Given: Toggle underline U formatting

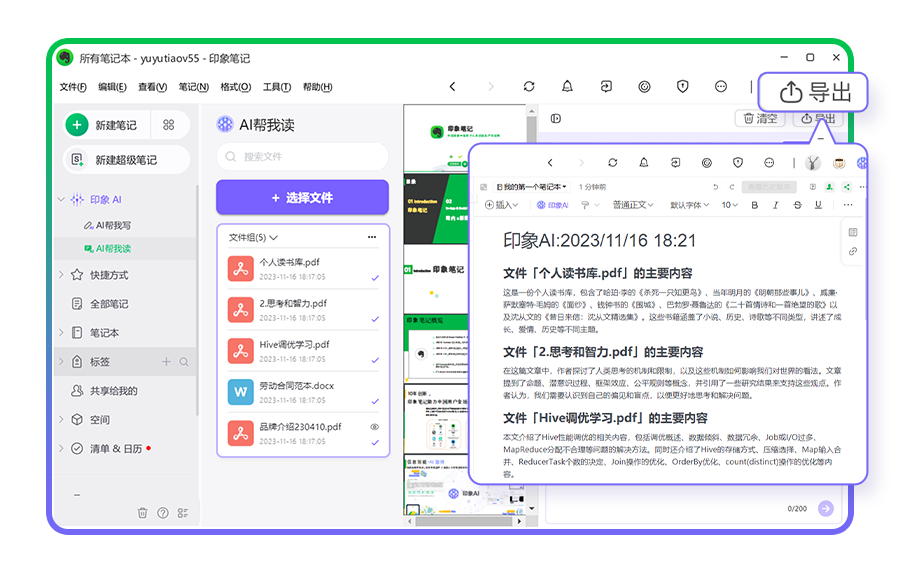Looking at the screenshot, I should [x=818, y=205].
